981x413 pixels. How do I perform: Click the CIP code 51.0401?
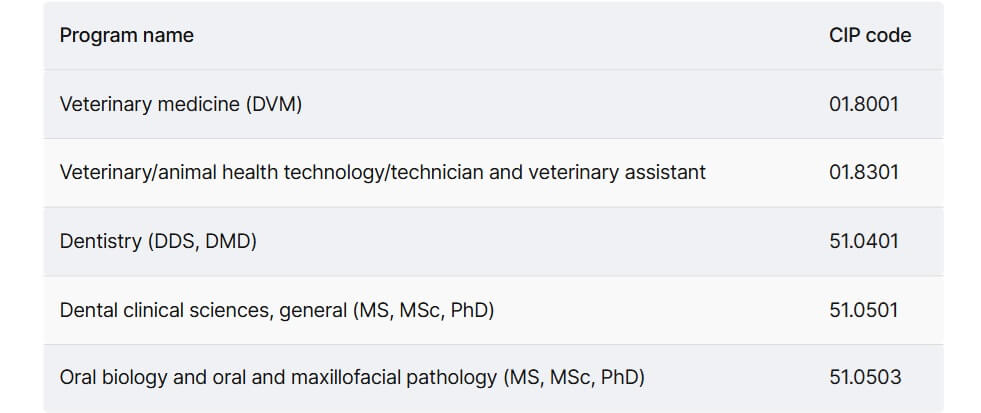click(864, 241)
